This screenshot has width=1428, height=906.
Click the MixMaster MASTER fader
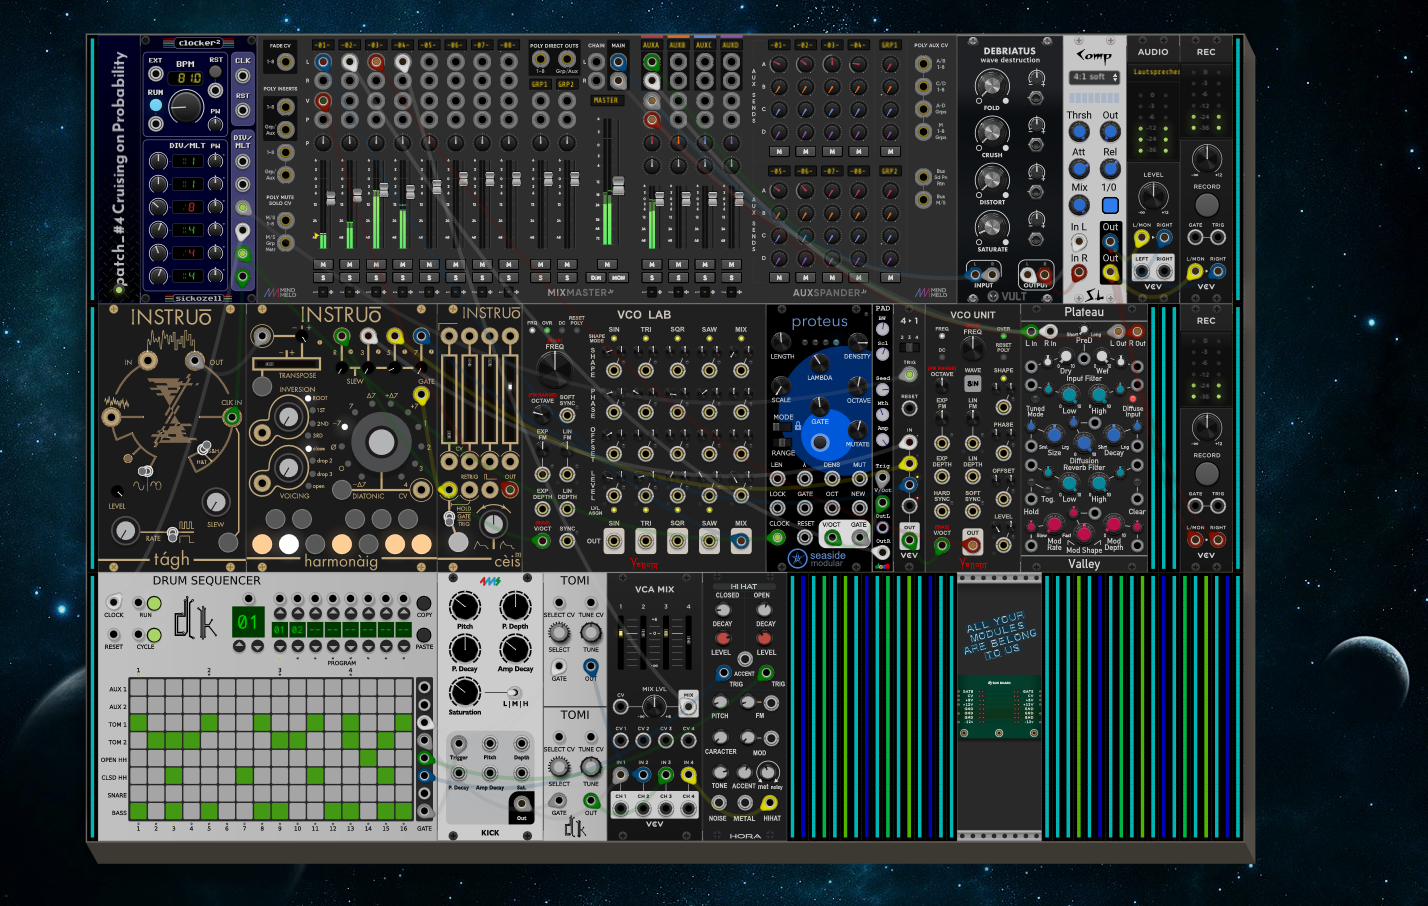click(x=618, y=186)
